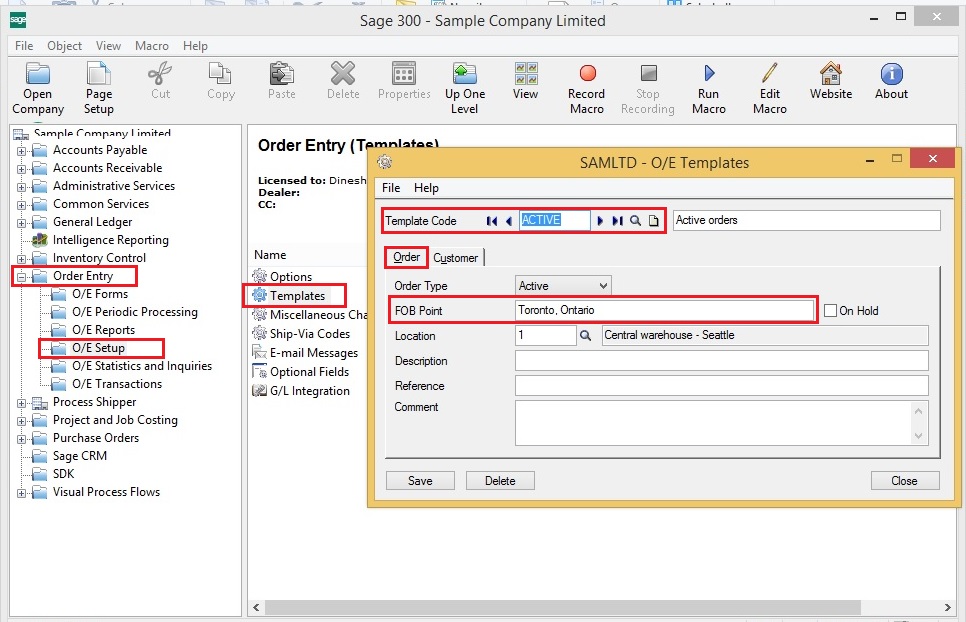Switch to the Customer tab
Screen dimensions: 966x622
click(x=455, y=258)
